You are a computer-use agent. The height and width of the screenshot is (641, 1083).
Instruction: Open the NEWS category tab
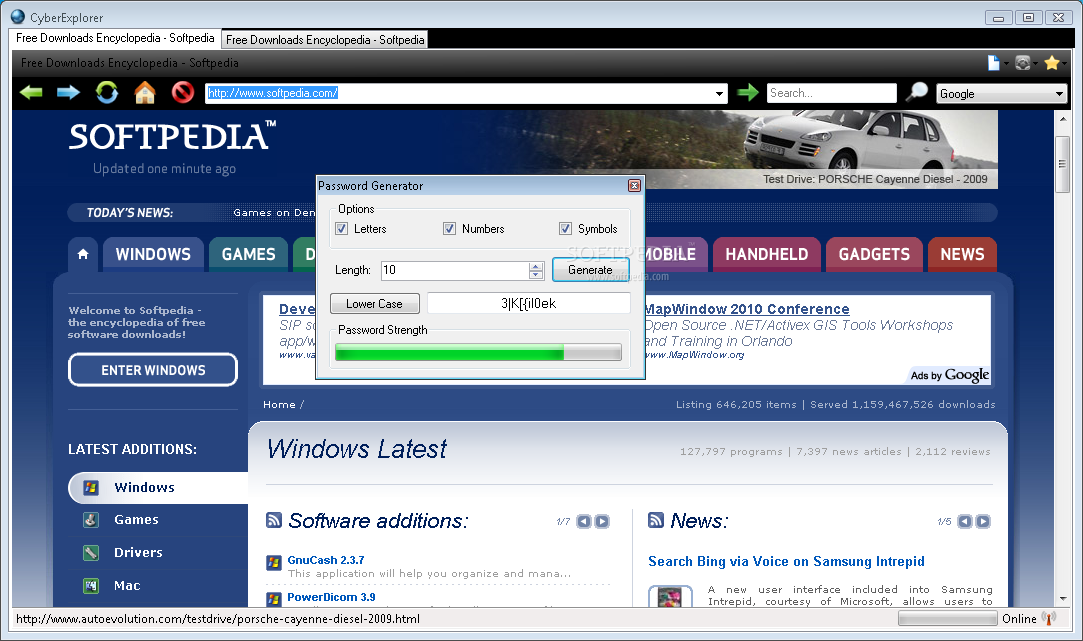962,254
